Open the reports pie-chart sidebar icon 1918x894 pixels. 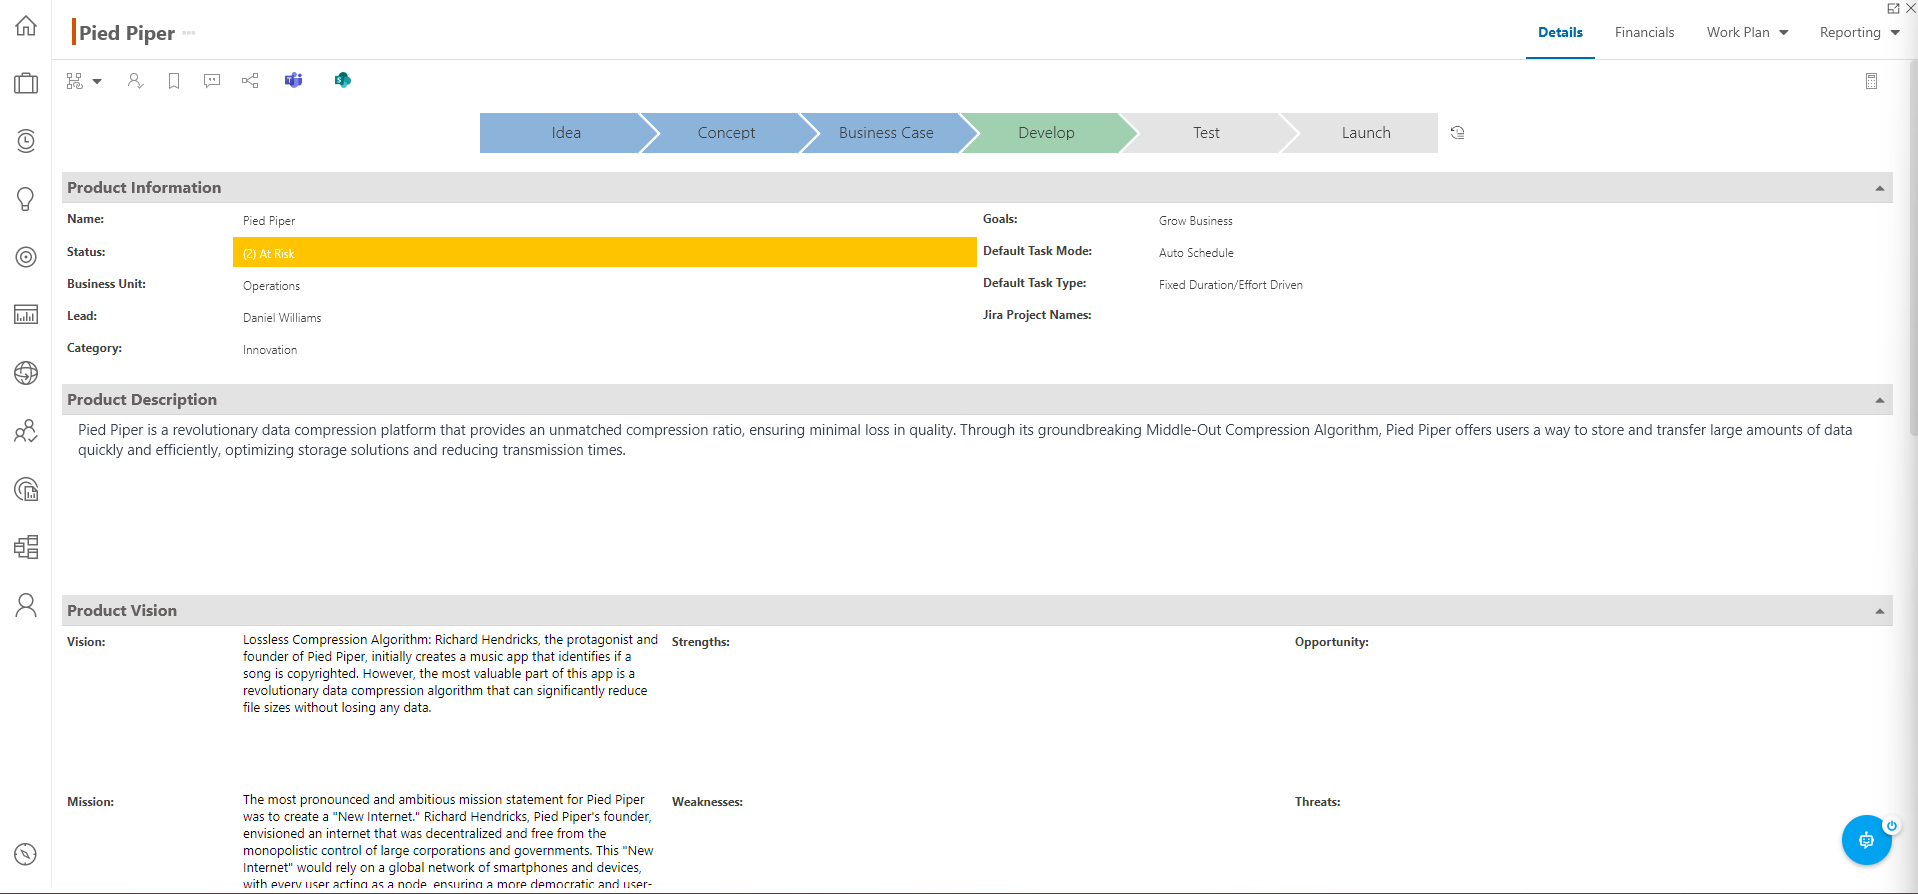26,489
